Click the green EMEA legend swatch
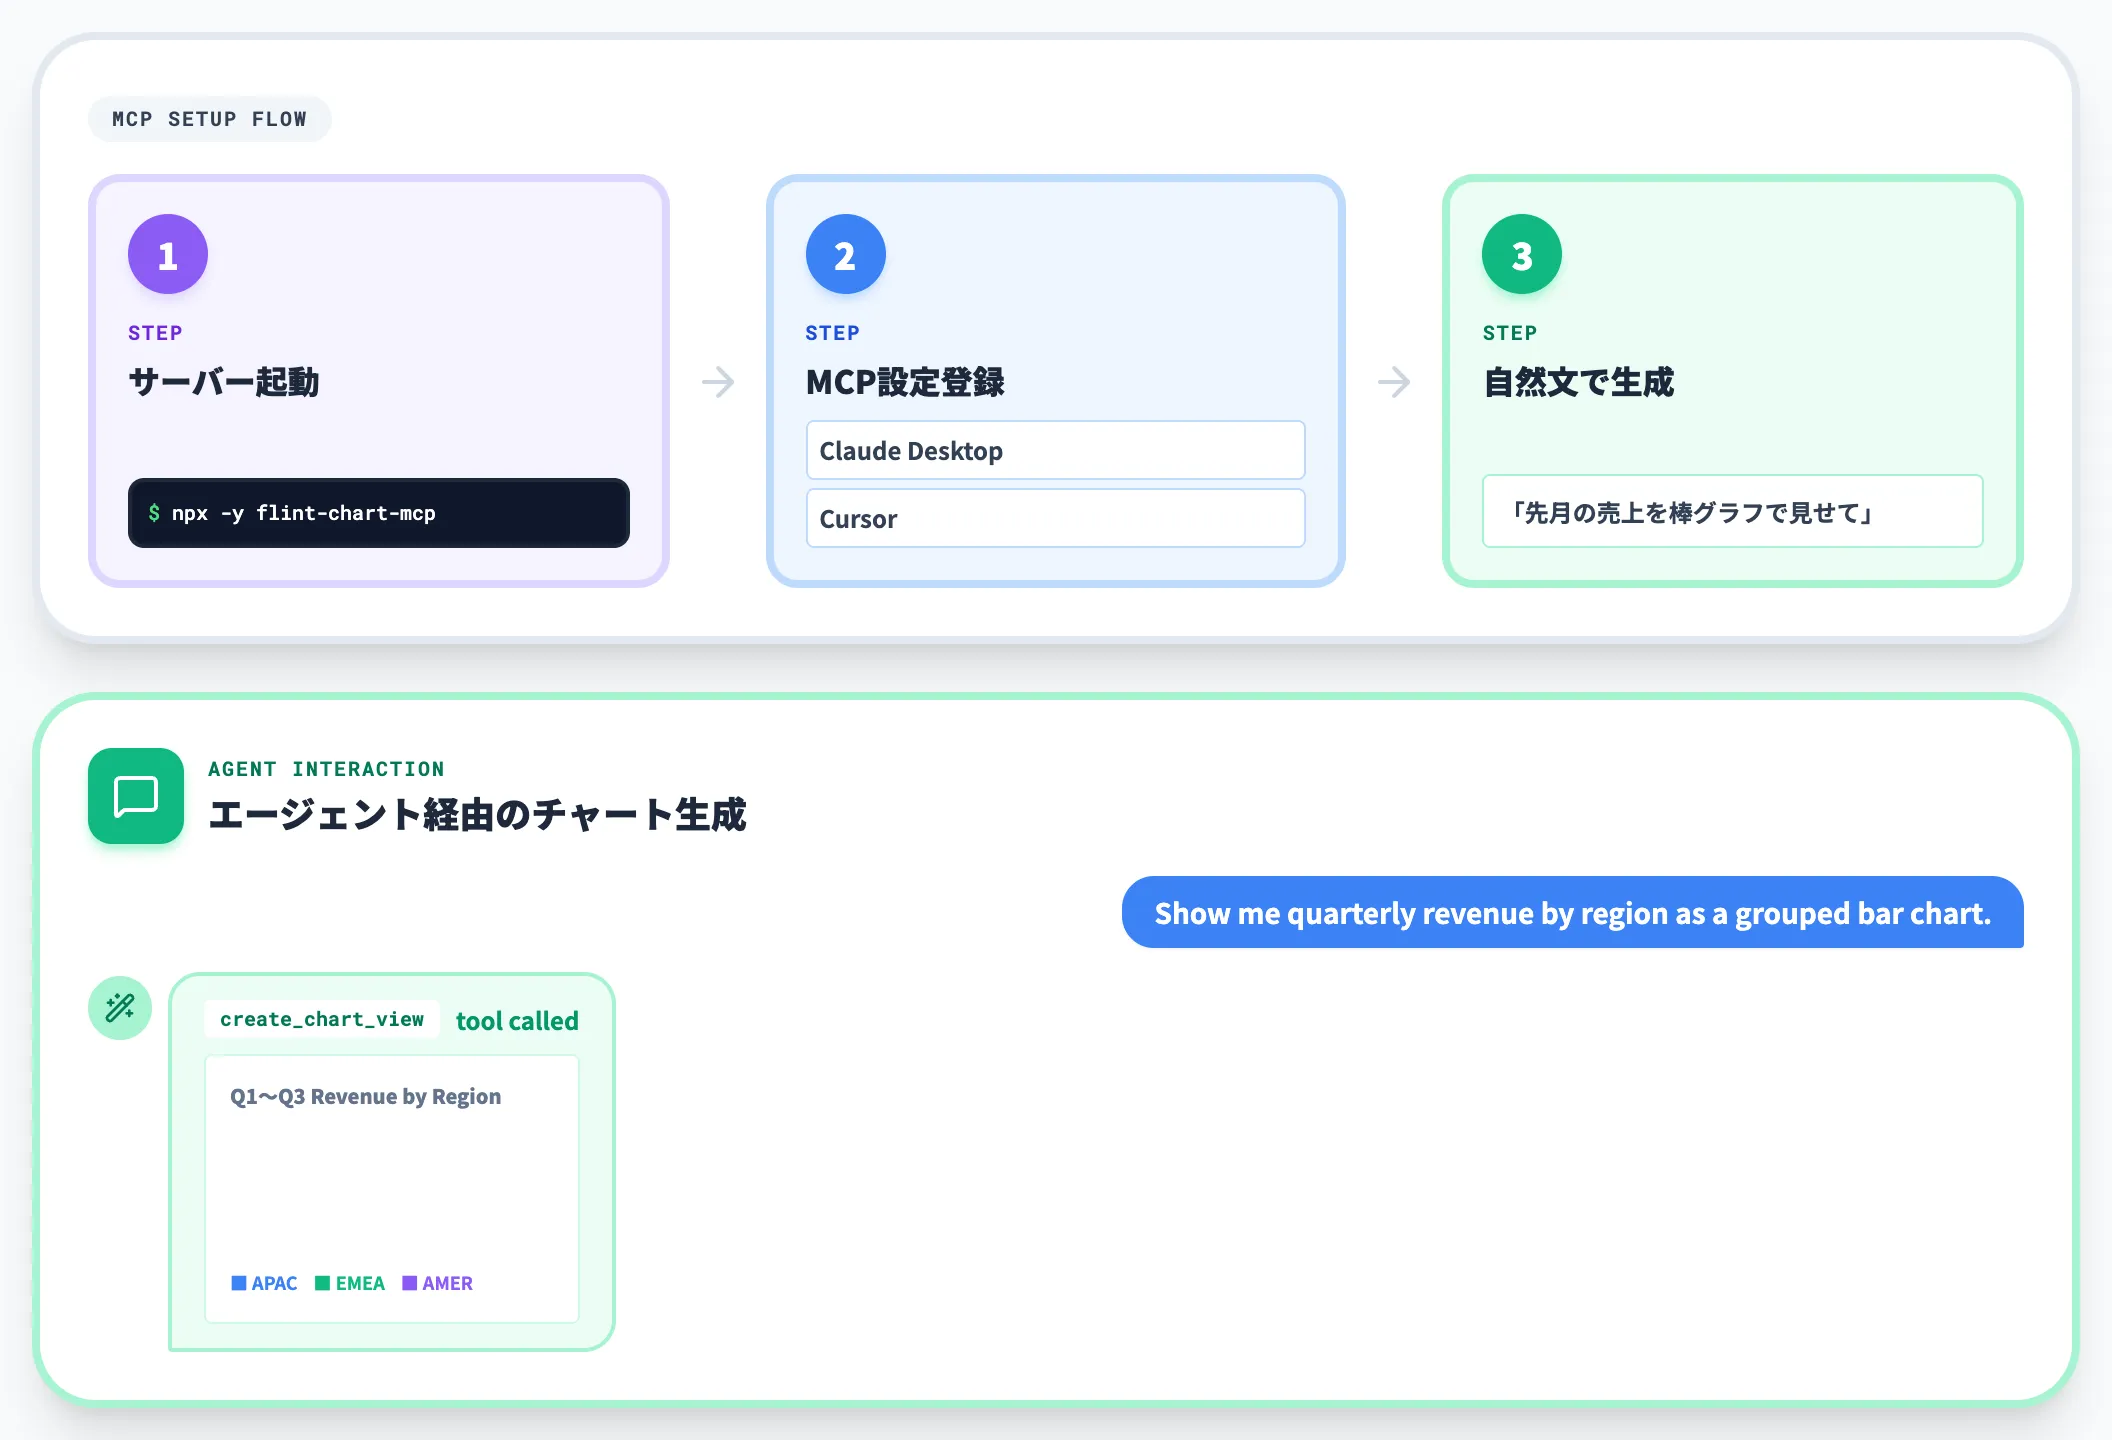 click(322, 1283)
